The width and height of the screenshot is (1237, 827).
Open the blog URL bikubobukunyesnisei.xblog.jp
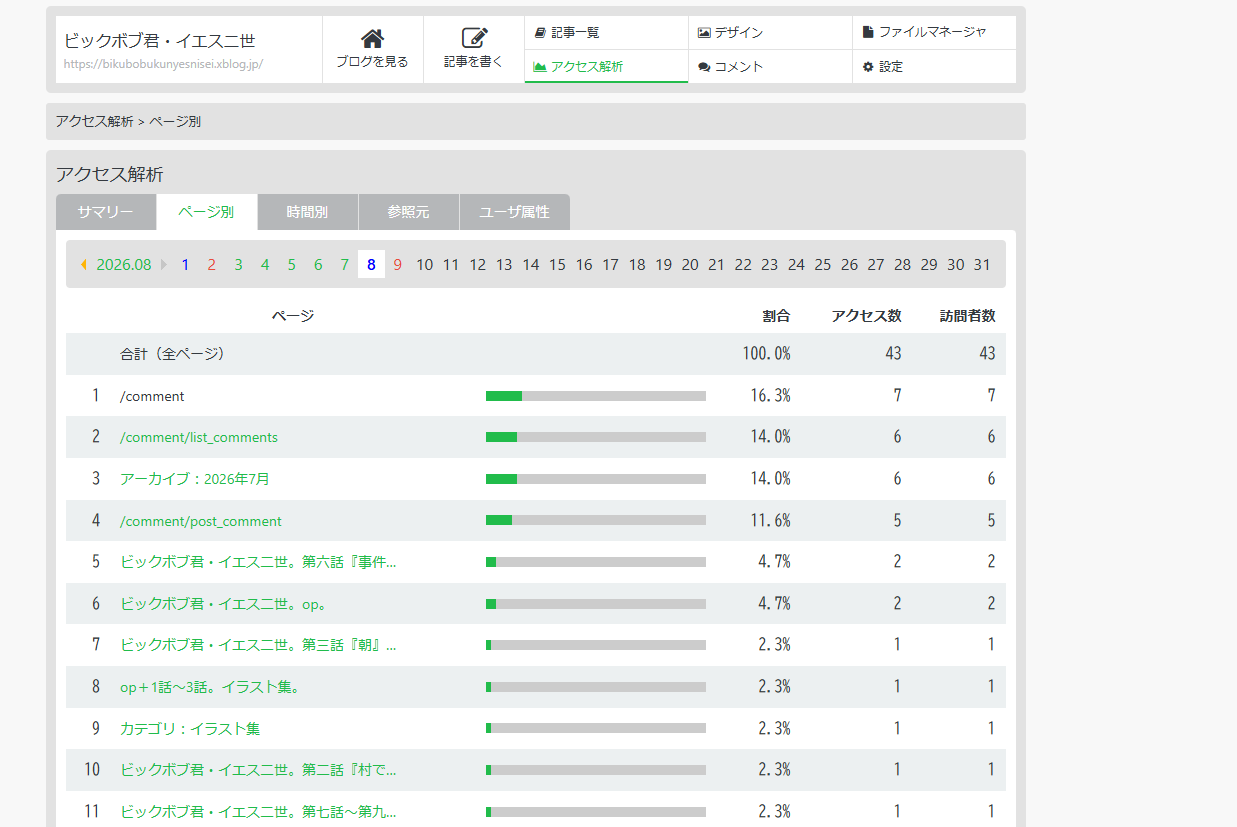(163, 64)
